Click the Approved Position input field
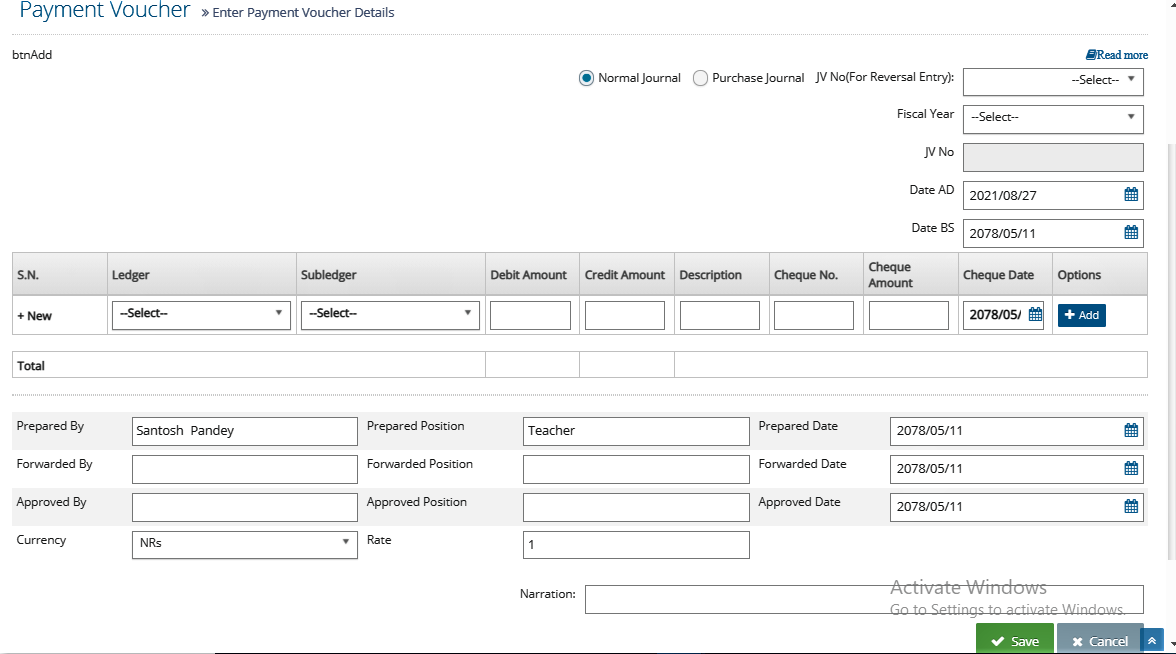Image resolution: width=1176 pixels, height=654 pixels. [x=636, y=507]
